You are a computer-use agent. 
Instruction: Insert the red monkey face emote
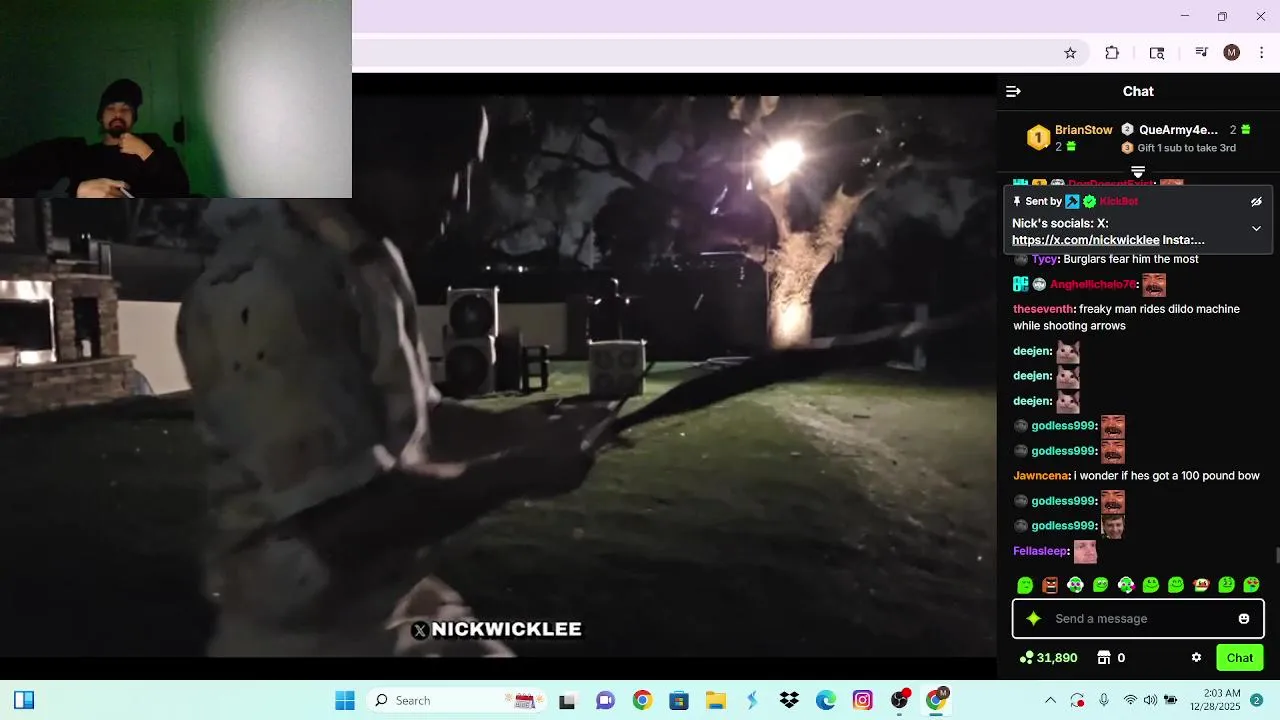[x=1202, y=585]
